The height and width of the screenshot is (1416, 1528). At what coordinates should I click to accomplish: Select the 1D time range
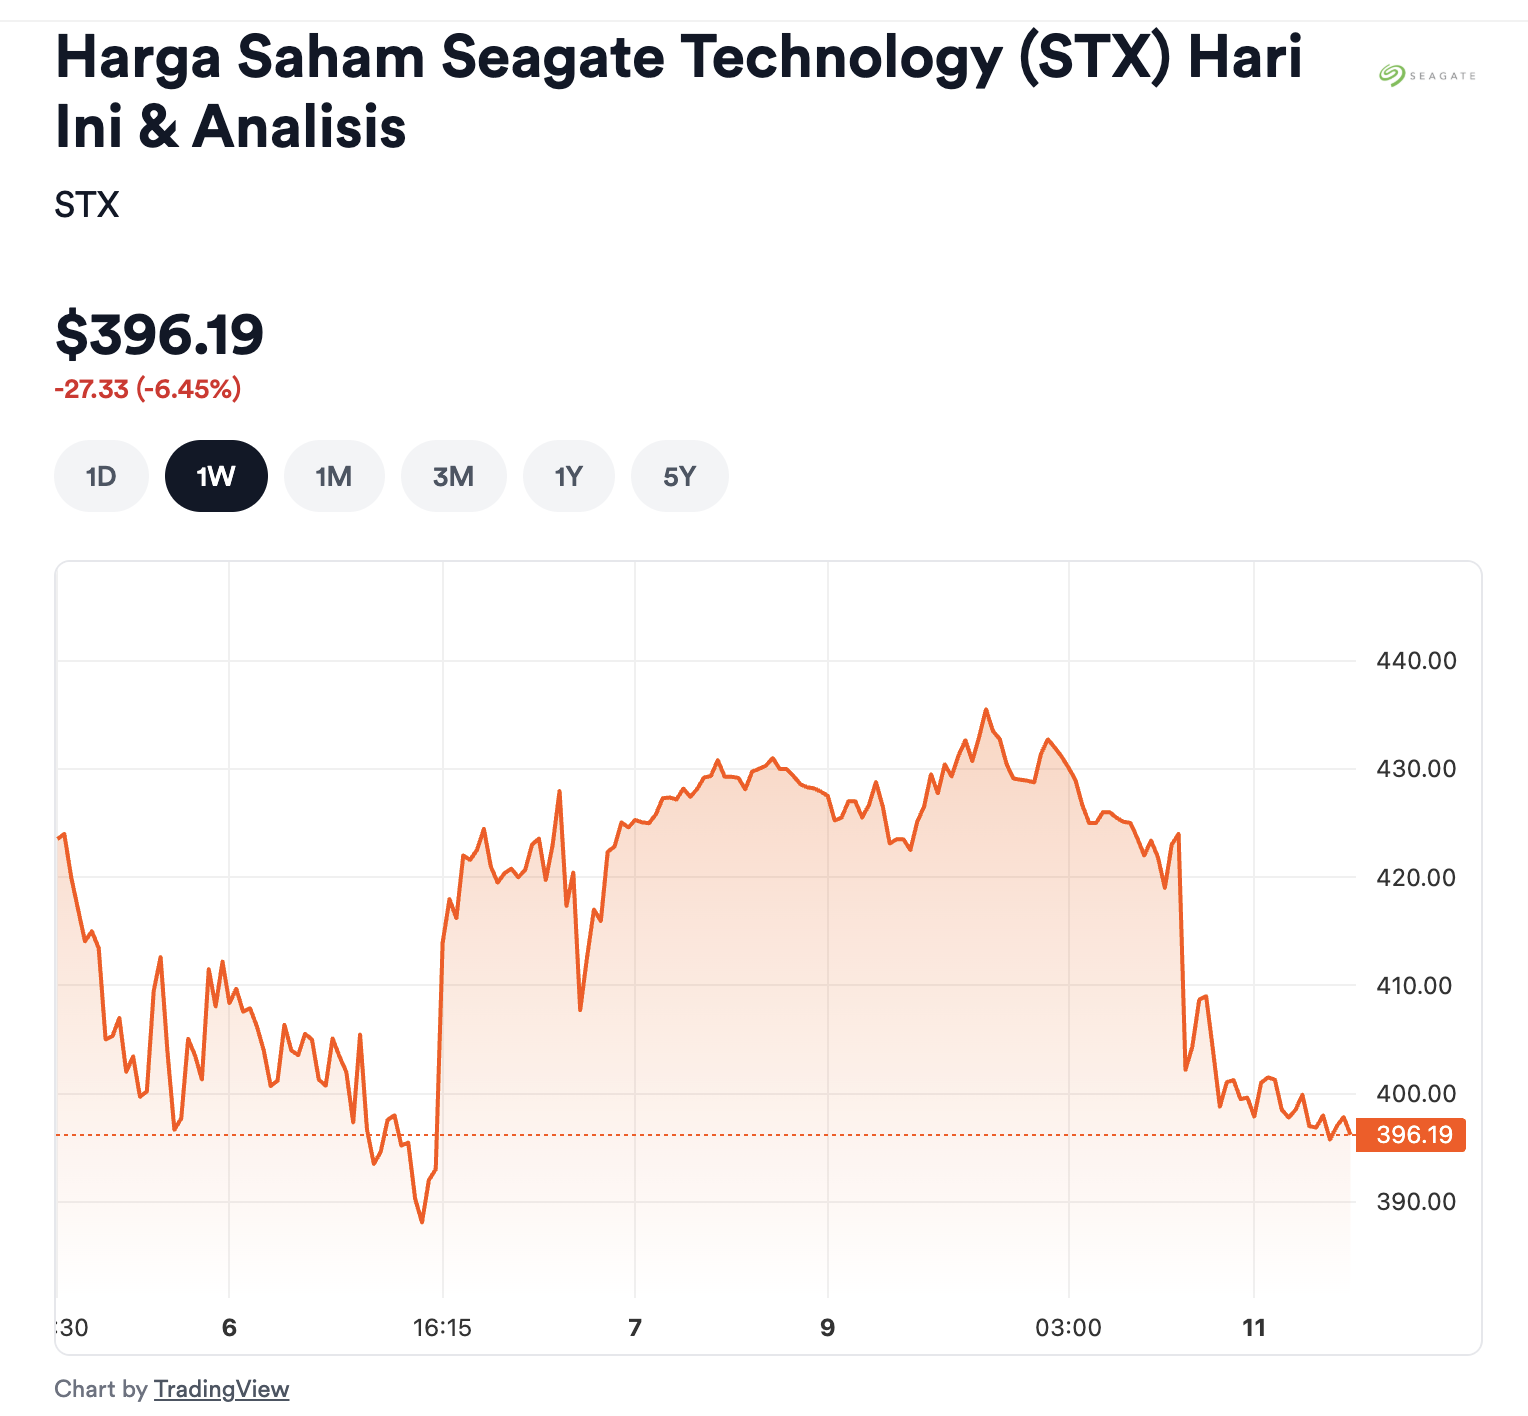click(101, 477)
